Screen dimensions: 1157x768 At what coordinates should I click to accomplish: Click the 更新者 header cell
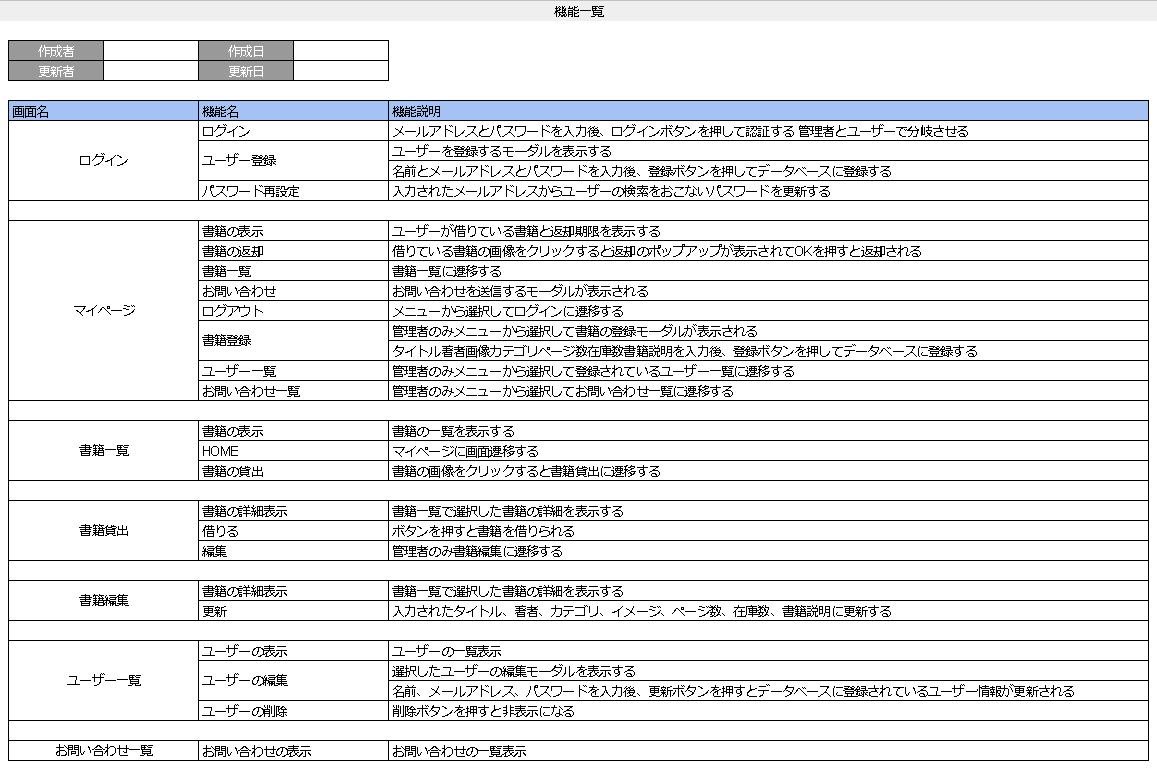(x=53, y=68)
